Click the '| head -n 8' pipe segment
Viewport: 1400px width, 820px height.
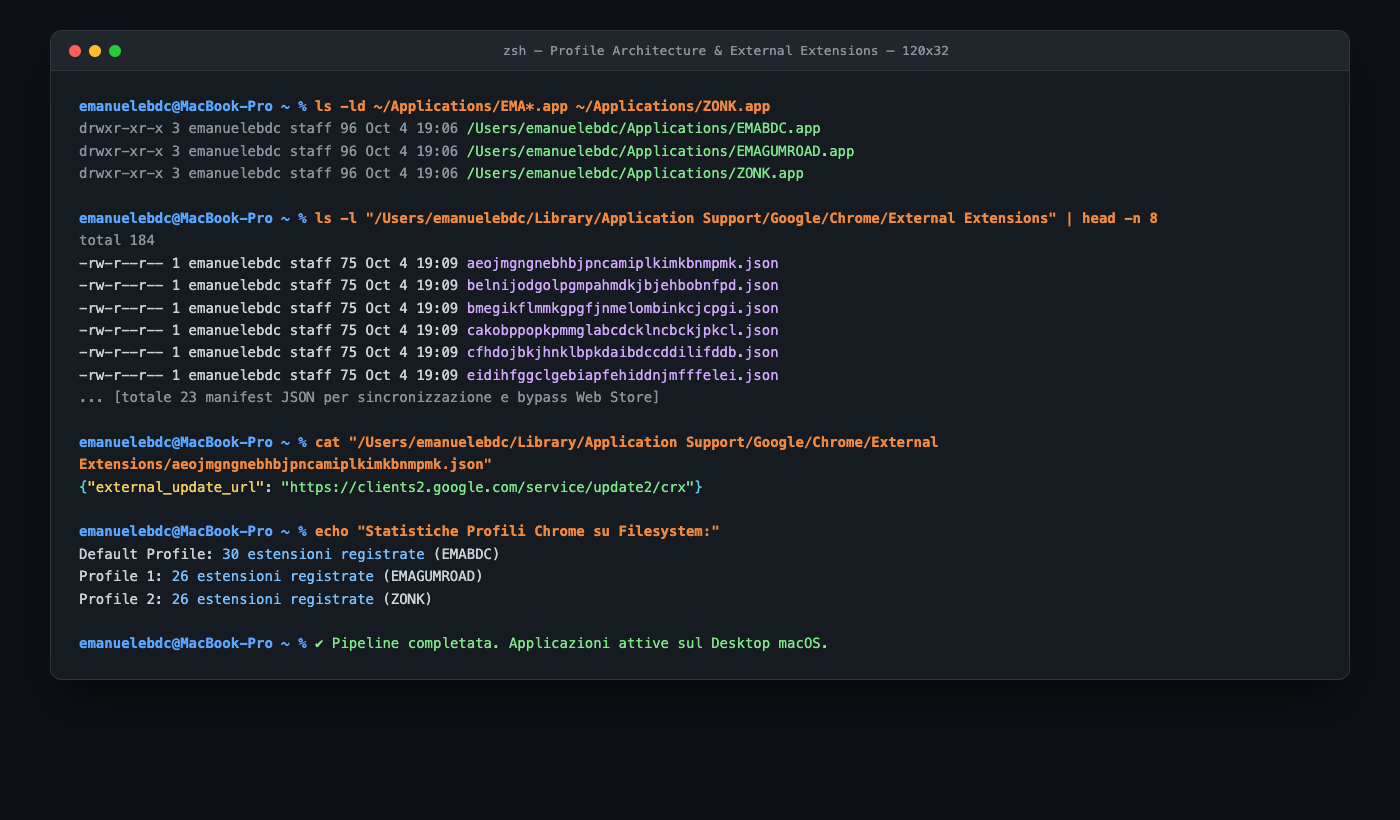coord(1111,218)
